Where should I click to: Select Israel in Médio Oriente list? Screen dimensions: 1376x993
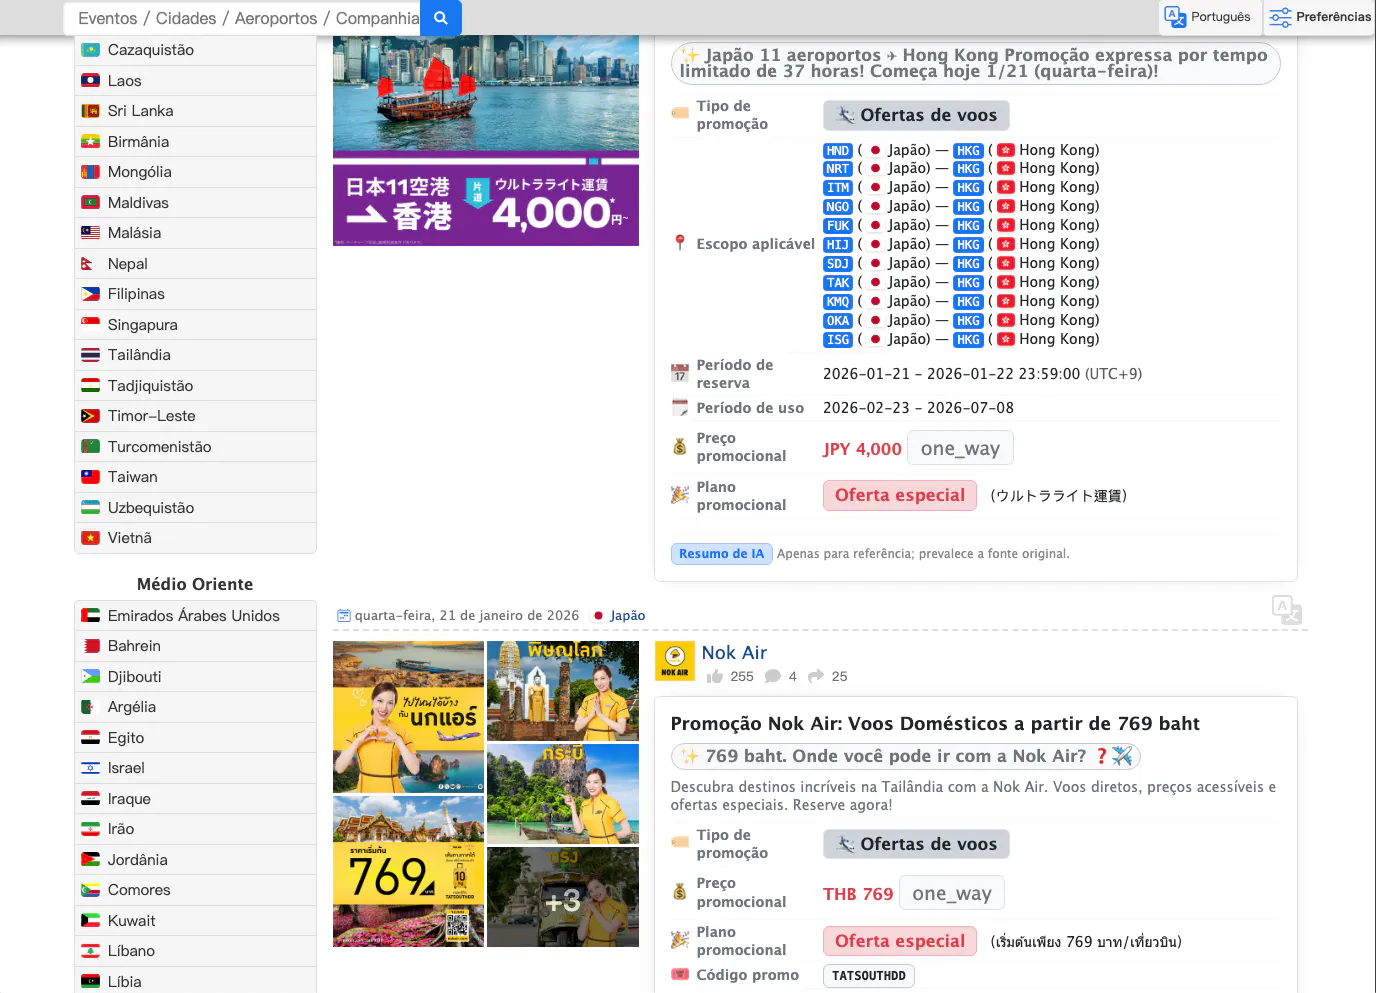point(195,768)
